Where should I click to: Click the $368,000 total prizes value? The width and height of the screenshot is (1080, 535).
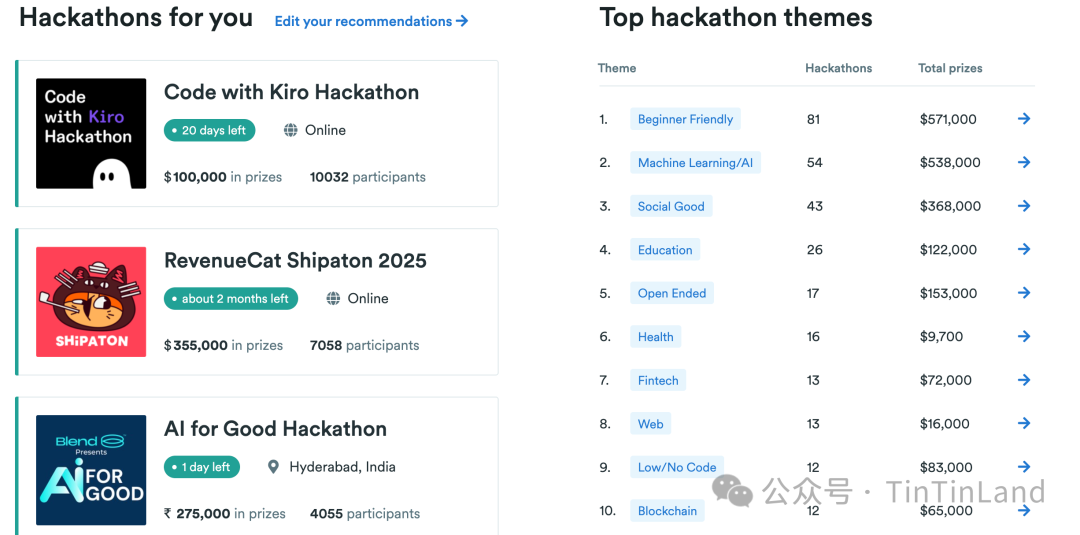(950, 206)
